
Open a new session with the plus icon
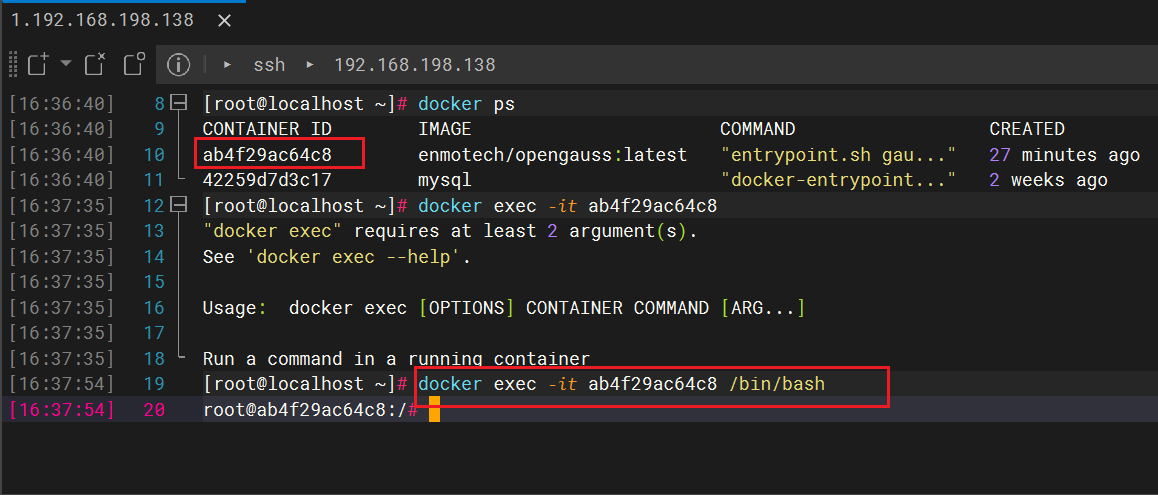tap(38, 65)
